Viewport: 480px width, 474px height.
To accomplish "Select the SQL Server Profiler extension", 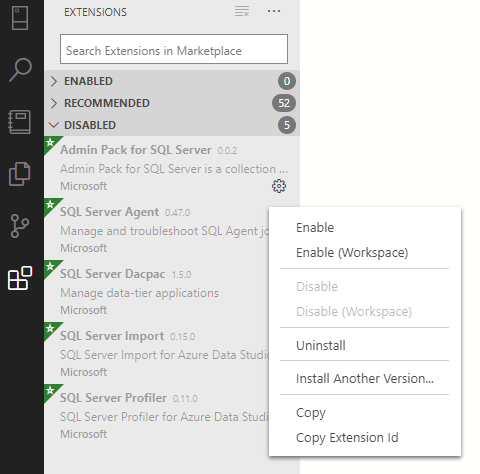I will 157,415.
